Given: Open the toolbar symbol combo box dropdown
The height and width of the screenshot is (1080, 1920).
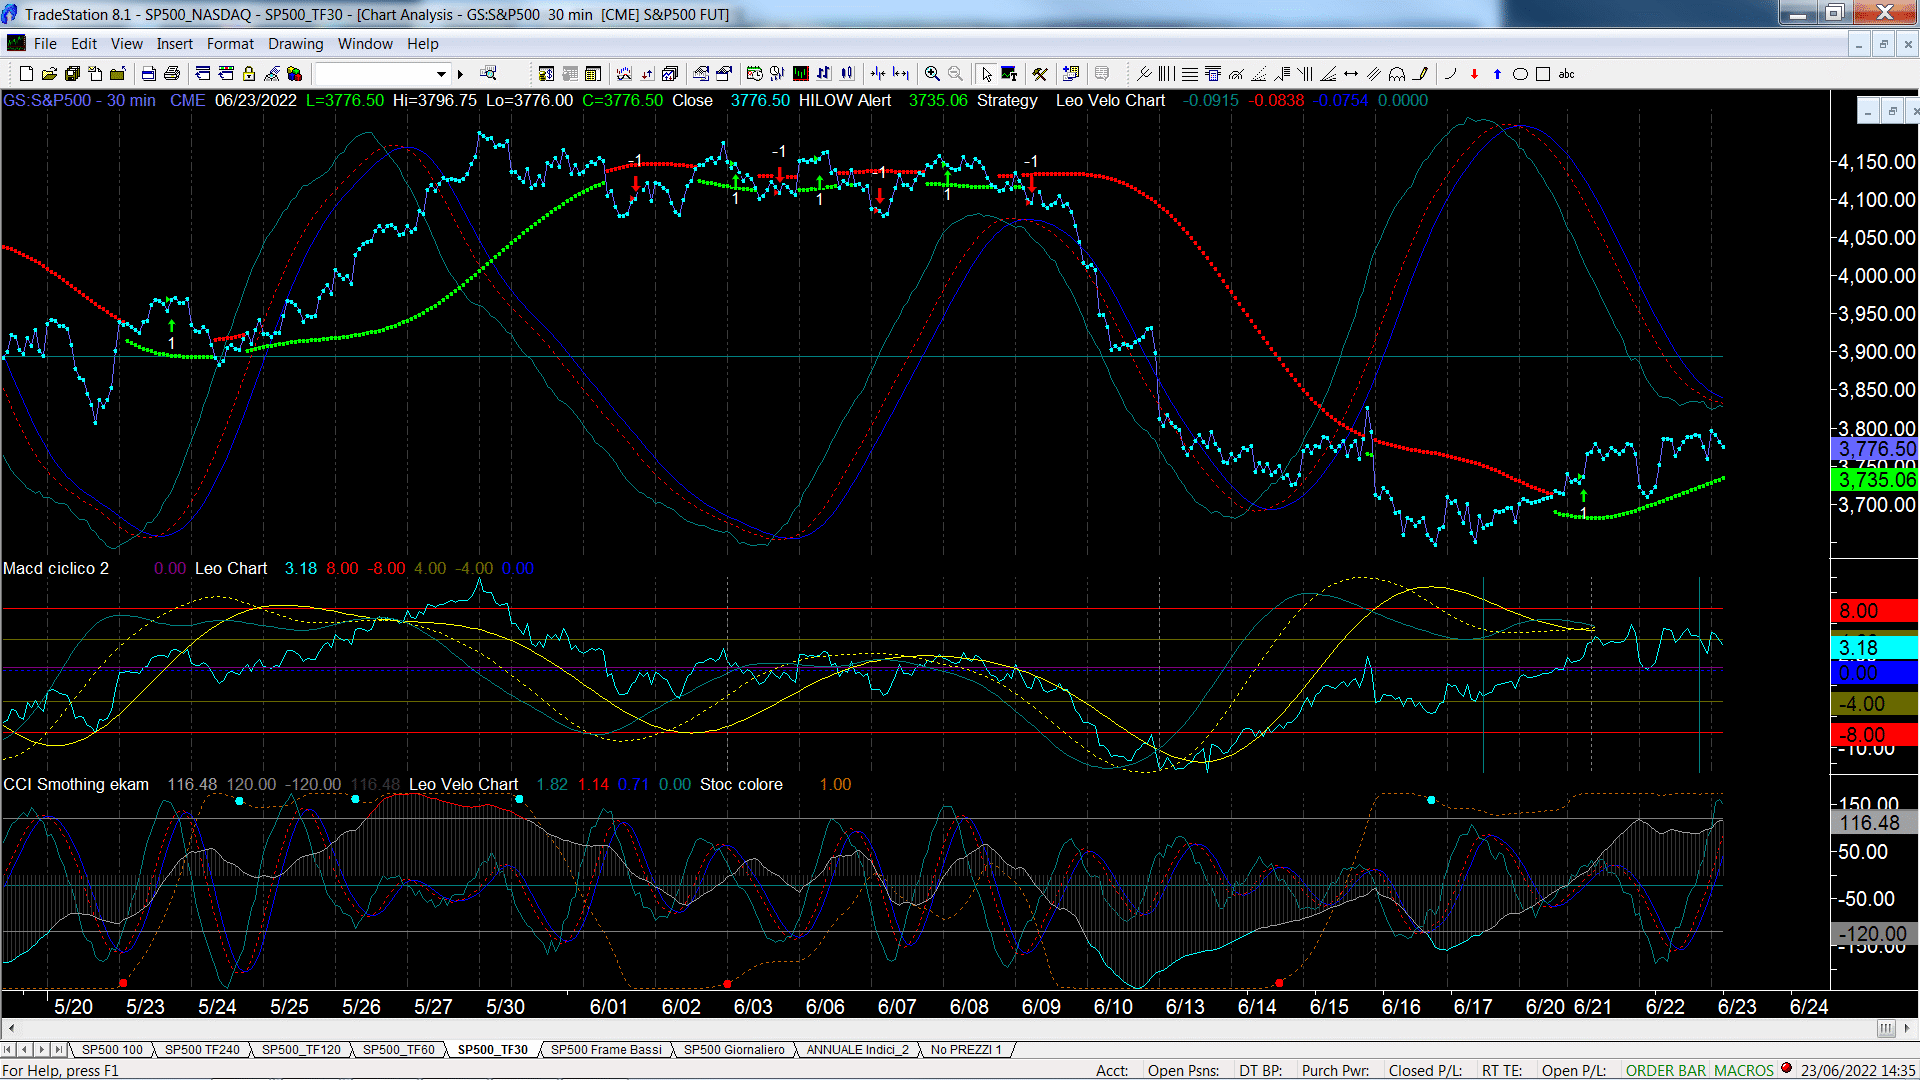Looking at the screenshot, I should [441, 74].
